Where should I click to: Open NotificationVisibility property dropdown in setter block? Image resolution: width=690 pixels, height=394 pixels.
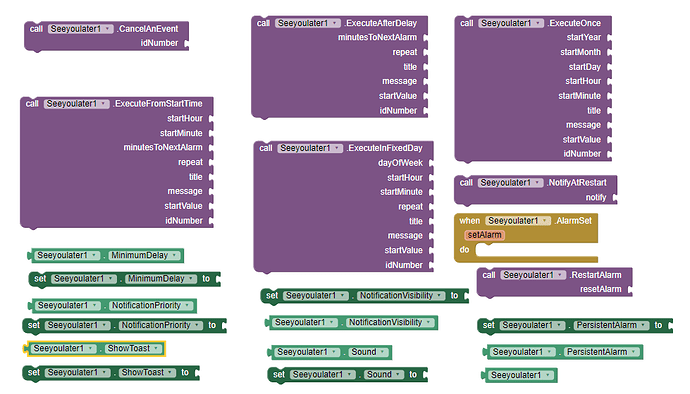point(400,296)
